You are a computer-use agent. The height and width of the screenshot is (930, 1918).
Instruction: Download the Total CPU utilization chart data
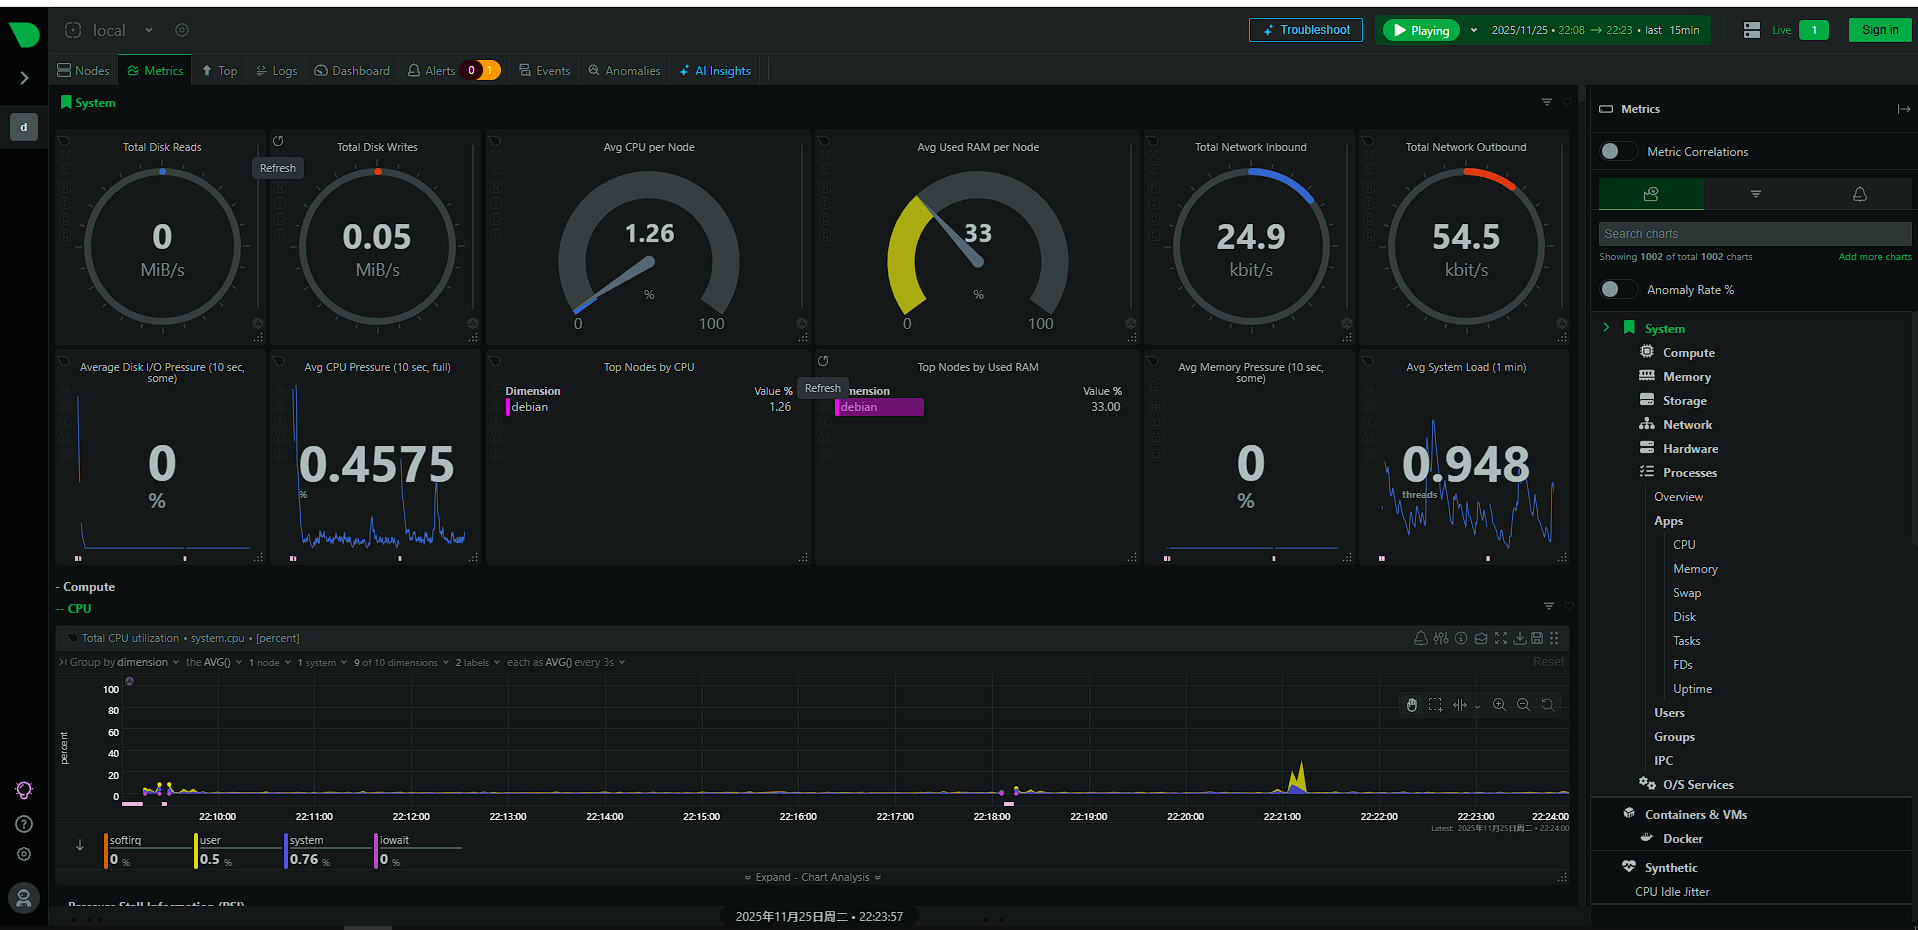pos(1519,638)
